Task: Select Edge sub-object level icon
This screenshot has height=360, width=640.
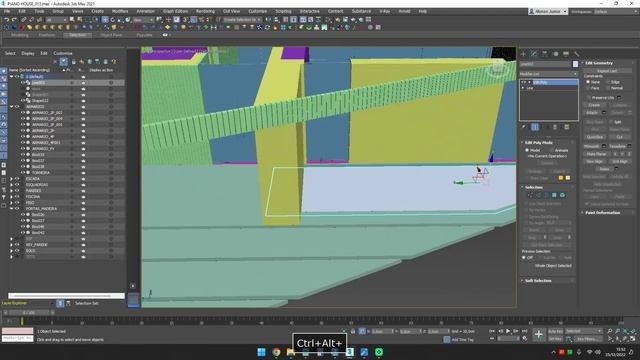Action: click(x=538, y=196)
